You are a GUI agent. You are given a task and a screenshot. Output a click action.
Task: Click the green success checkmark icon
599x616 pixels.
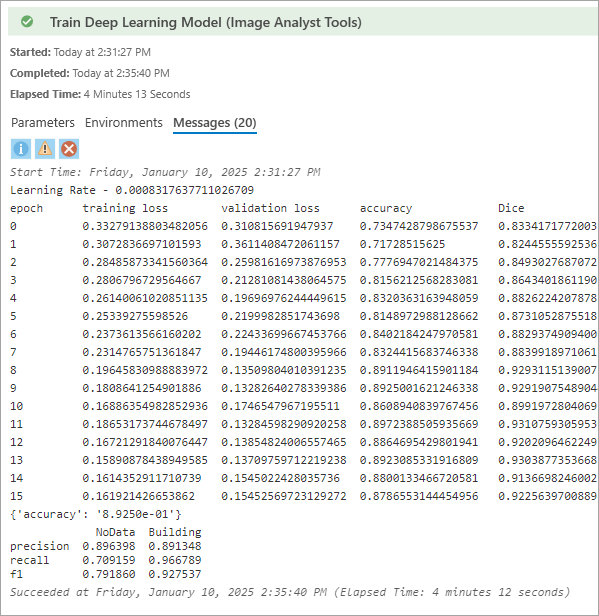(27, 22)
